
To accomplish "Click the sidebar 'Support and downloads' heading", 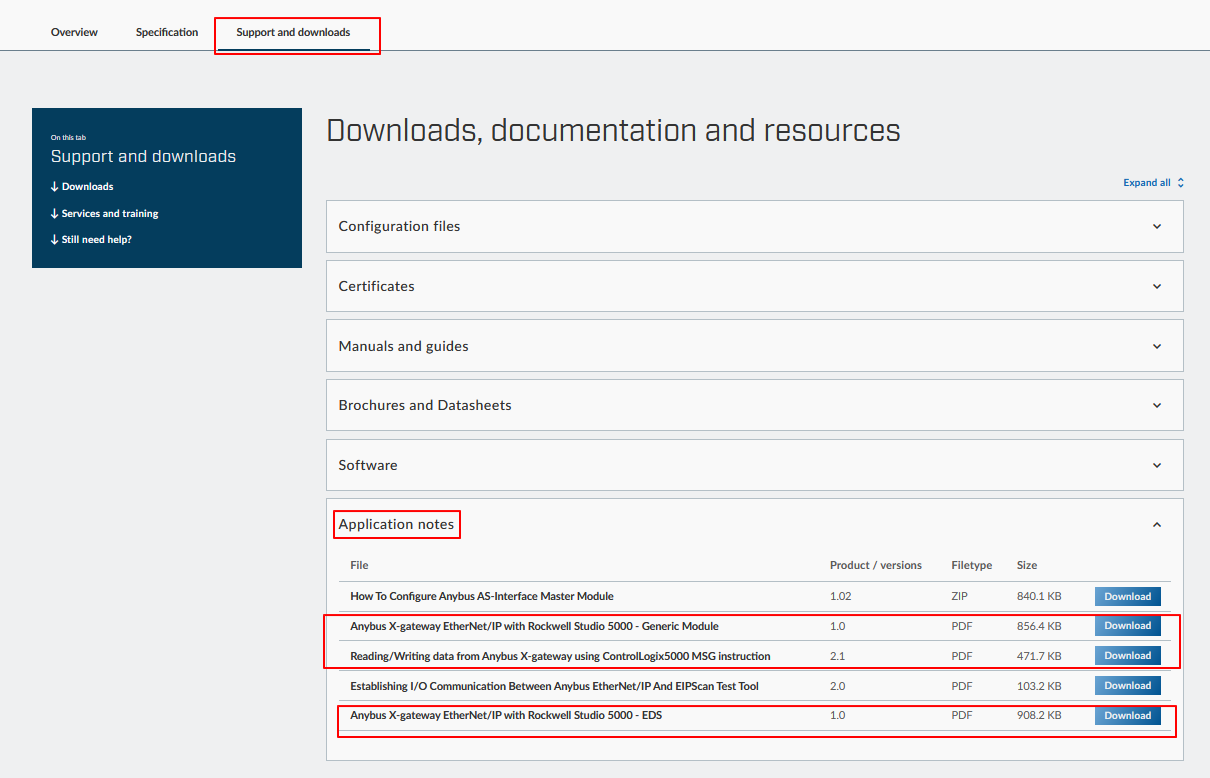I will [143, 156].
